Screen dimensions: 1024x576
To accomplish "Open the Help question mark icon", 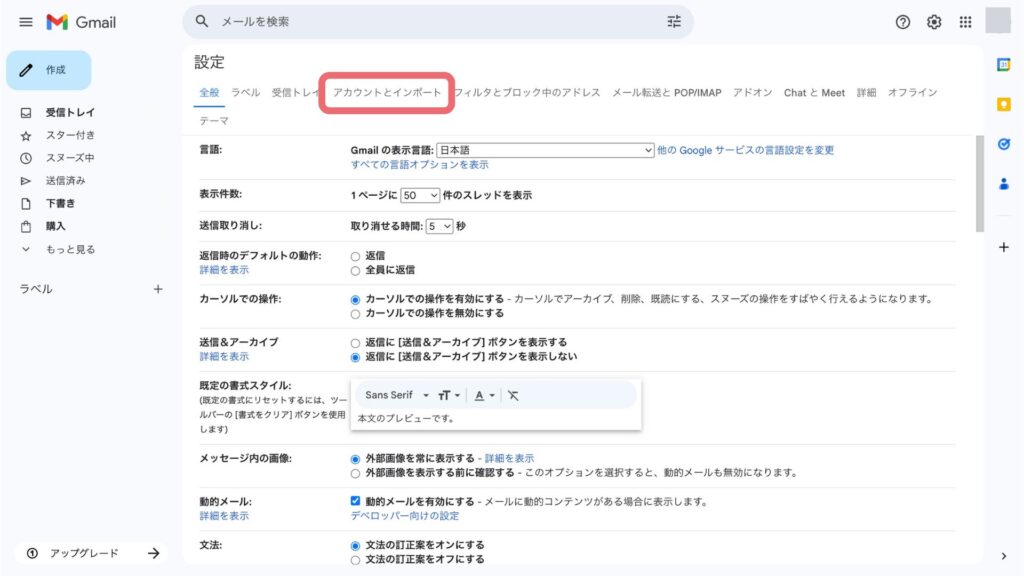I will coord(903,22).
